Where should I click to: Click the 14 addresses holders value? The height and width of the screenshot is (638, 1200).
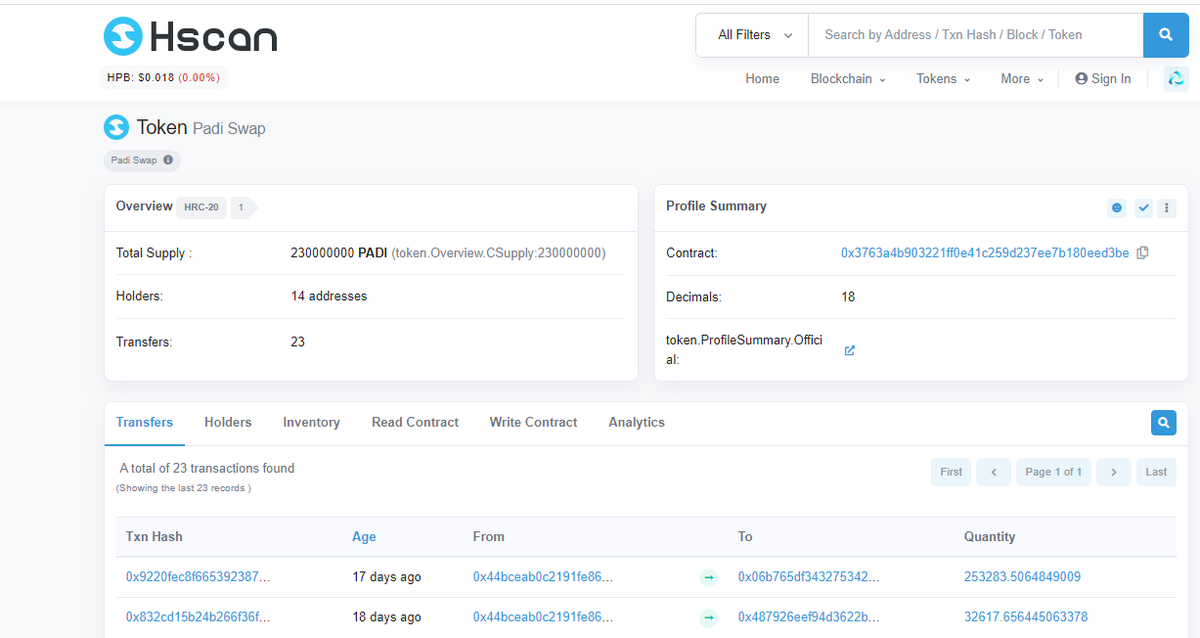(x=329, y=296)
